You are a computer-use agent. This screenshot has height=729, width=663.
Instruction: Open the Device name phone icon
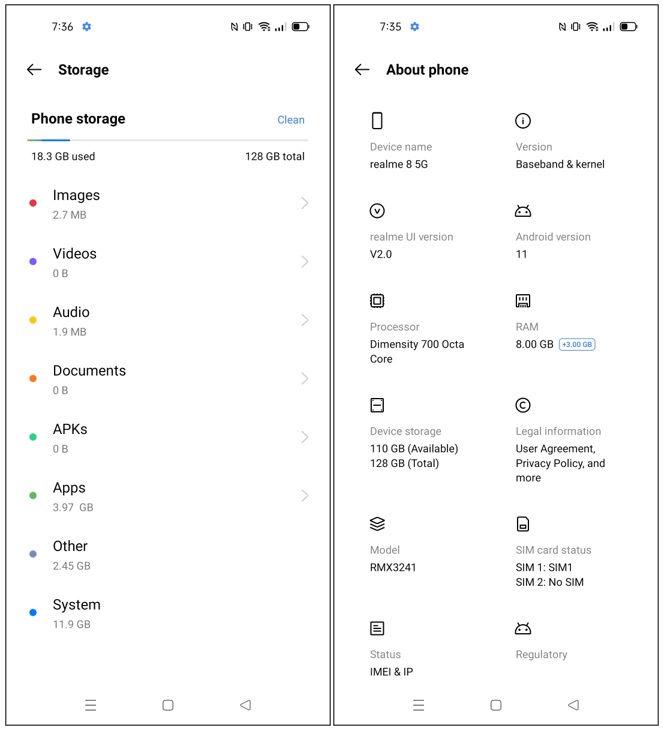click(377, 120)
